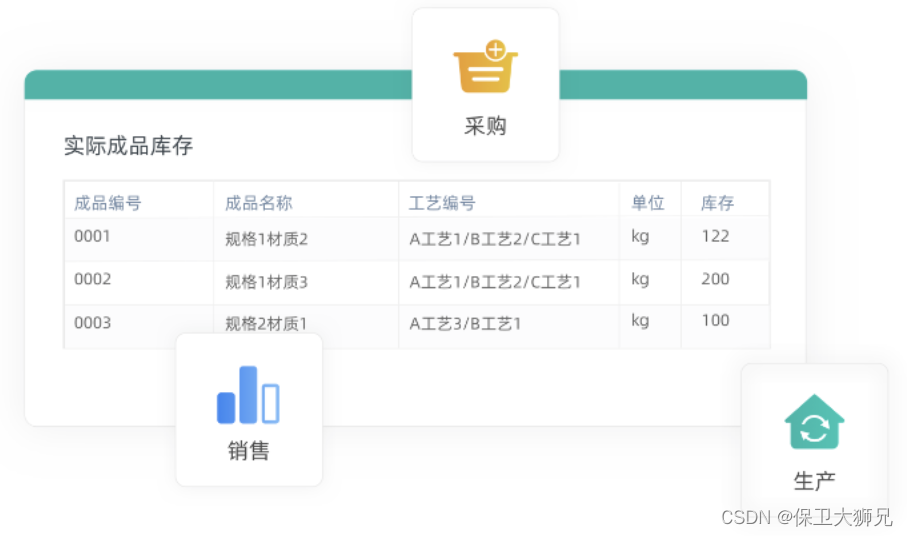The image size is (908, 536).
Task: Click the 生产 house refresh icon
Action: click(814, 422)
